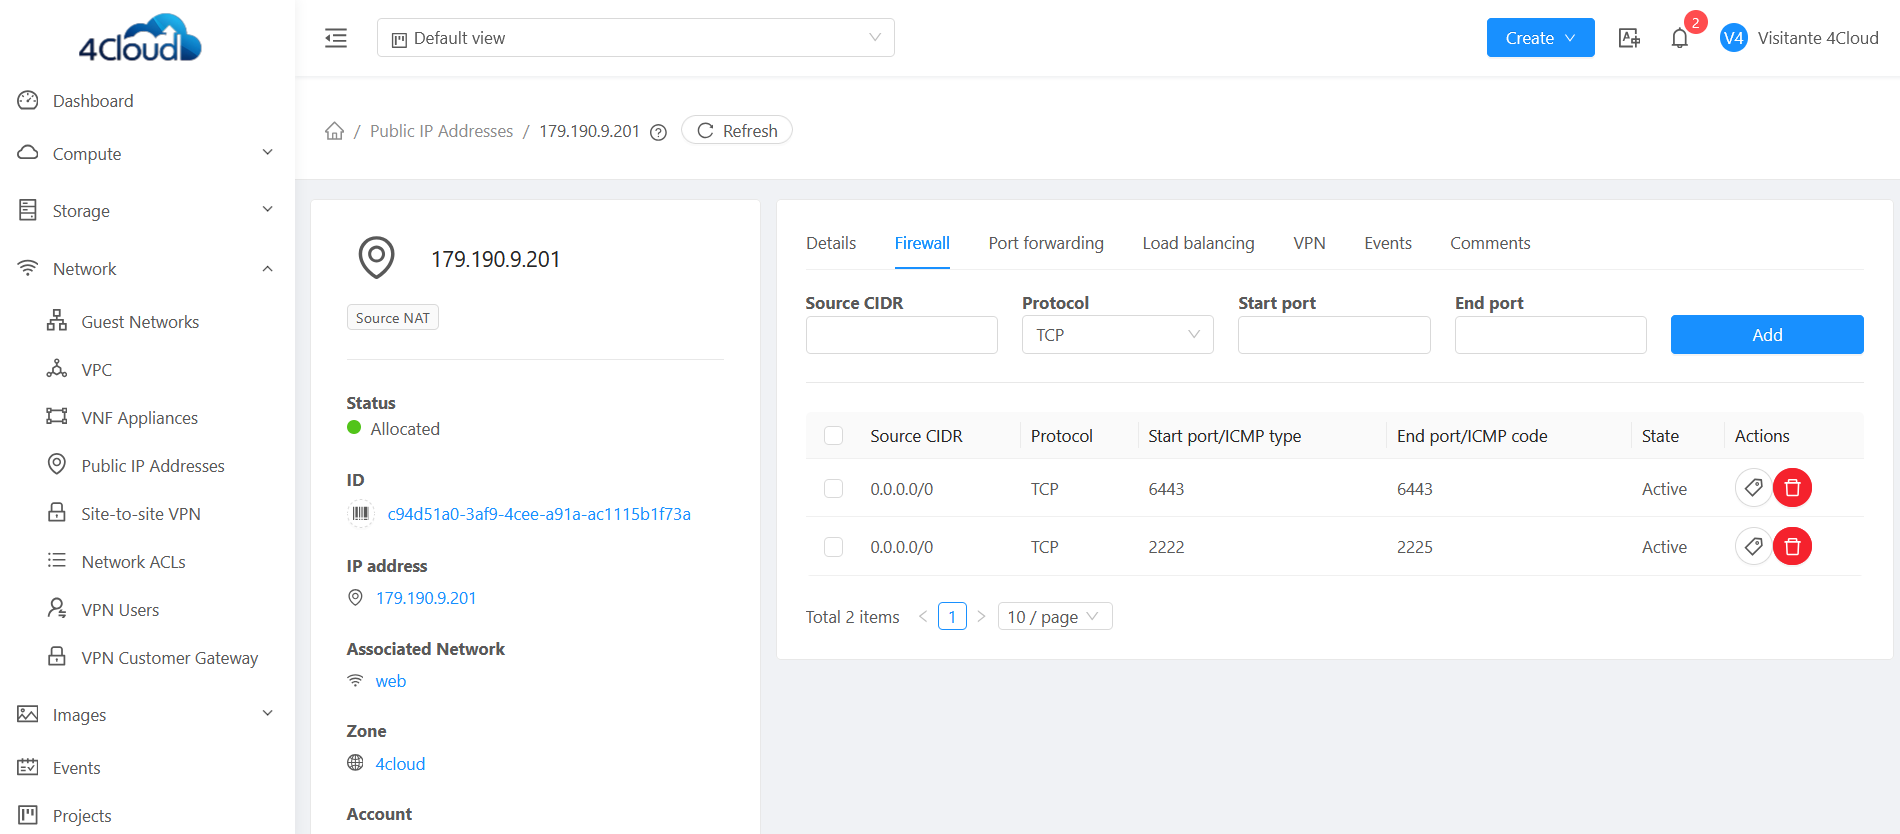Switch to the Port forwarding tab

point(1046,243)
